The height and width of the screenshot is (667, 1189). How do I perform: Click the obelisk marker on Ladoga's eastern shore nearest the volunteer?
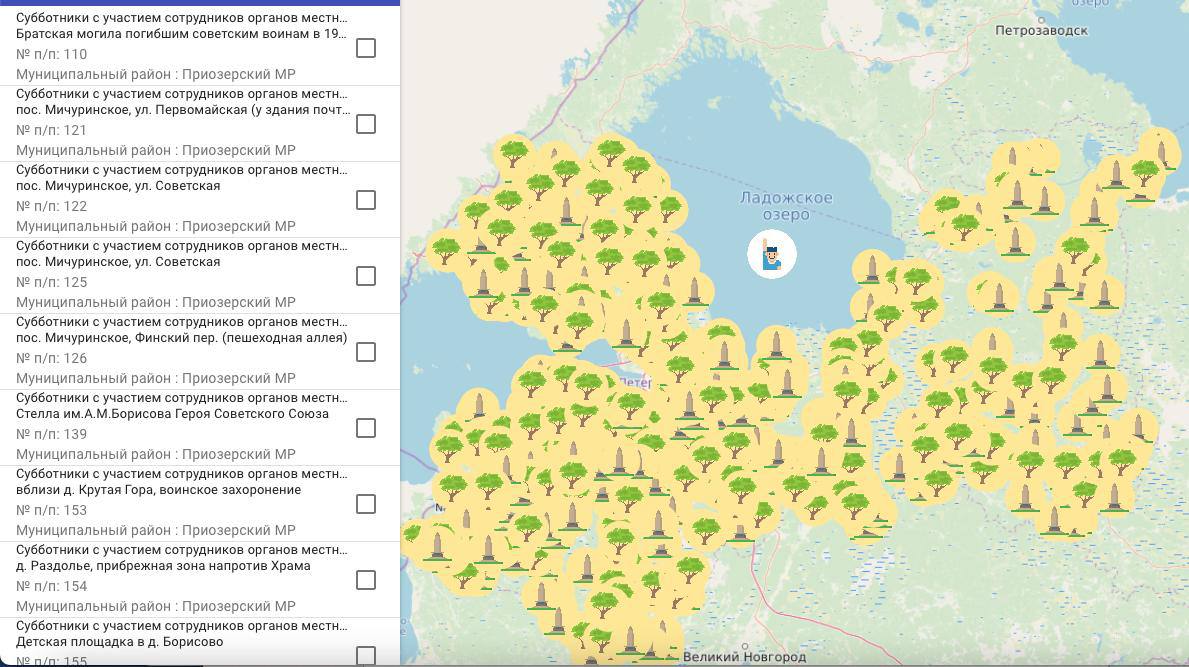[x=872, y=270]
